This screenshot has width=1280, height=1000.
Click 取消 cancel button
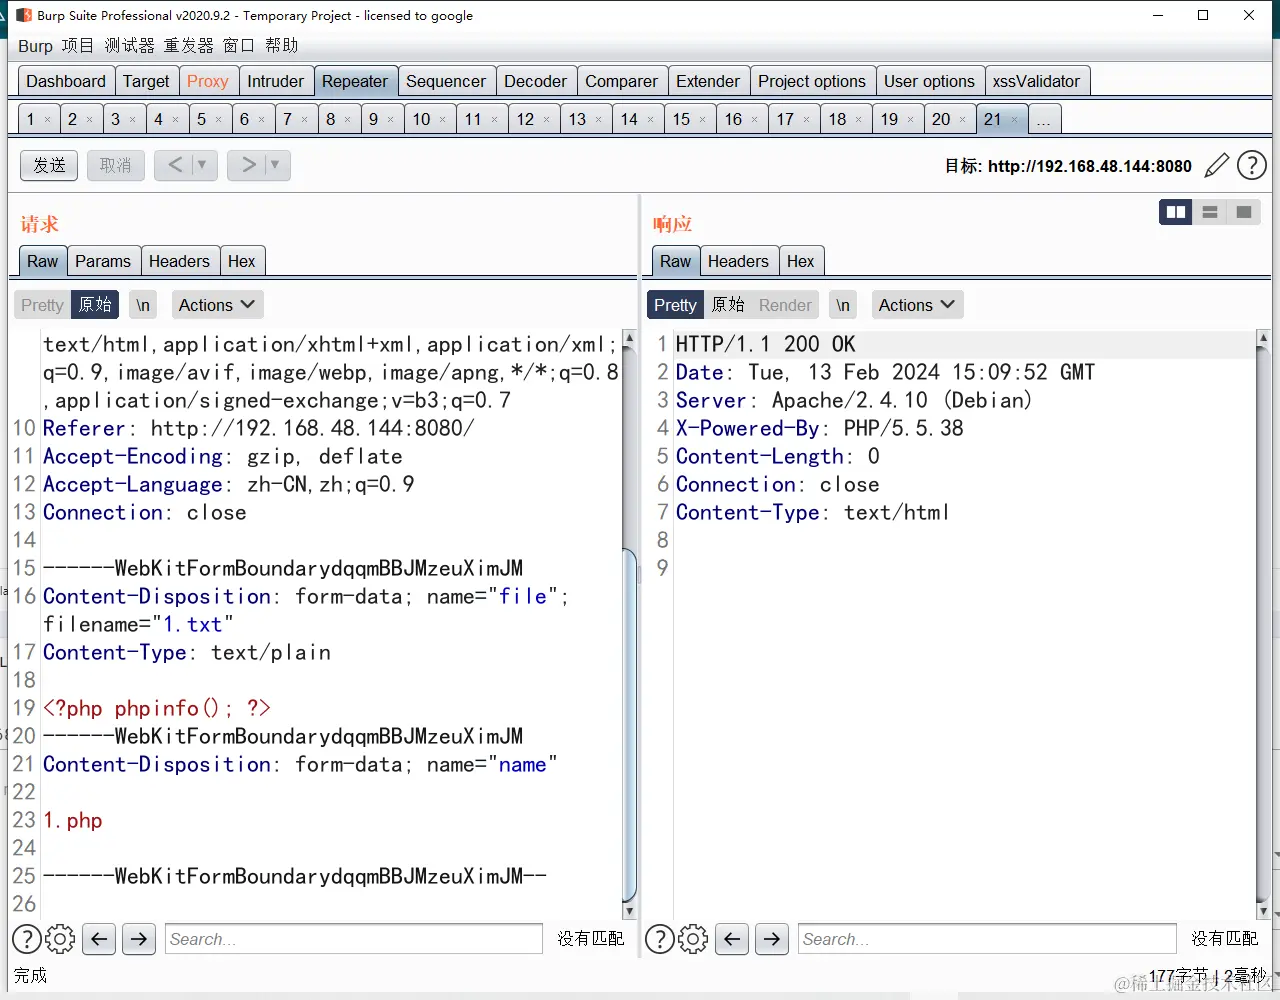[115, 165]
